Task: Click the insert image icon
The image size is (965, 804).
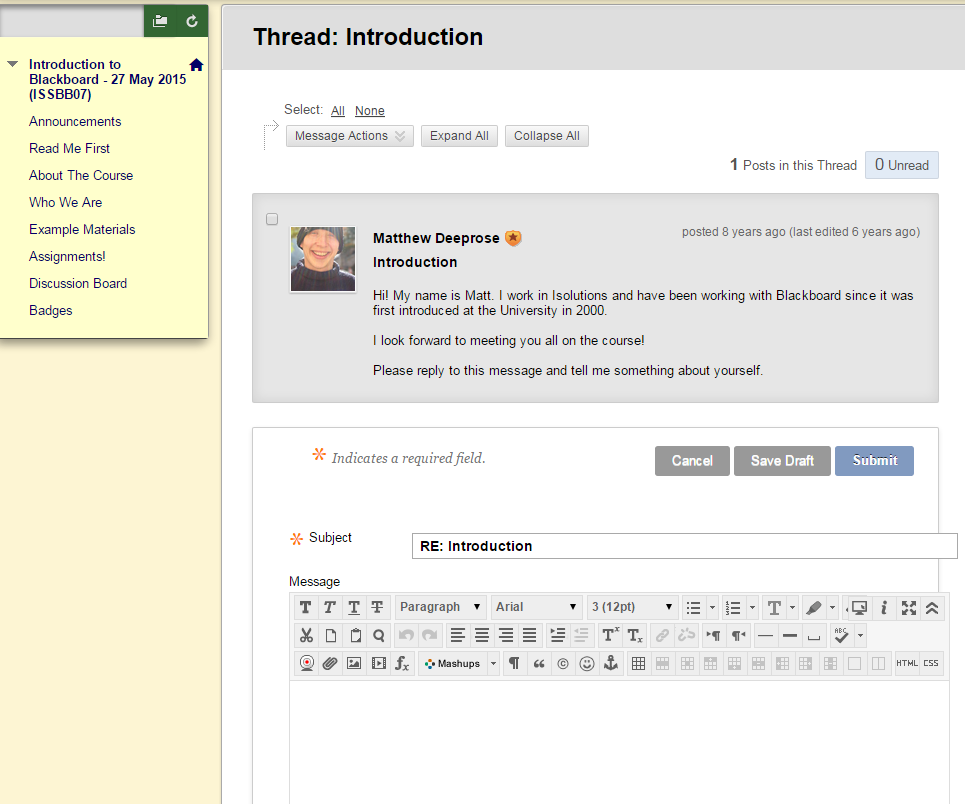Action: point(354,663)
